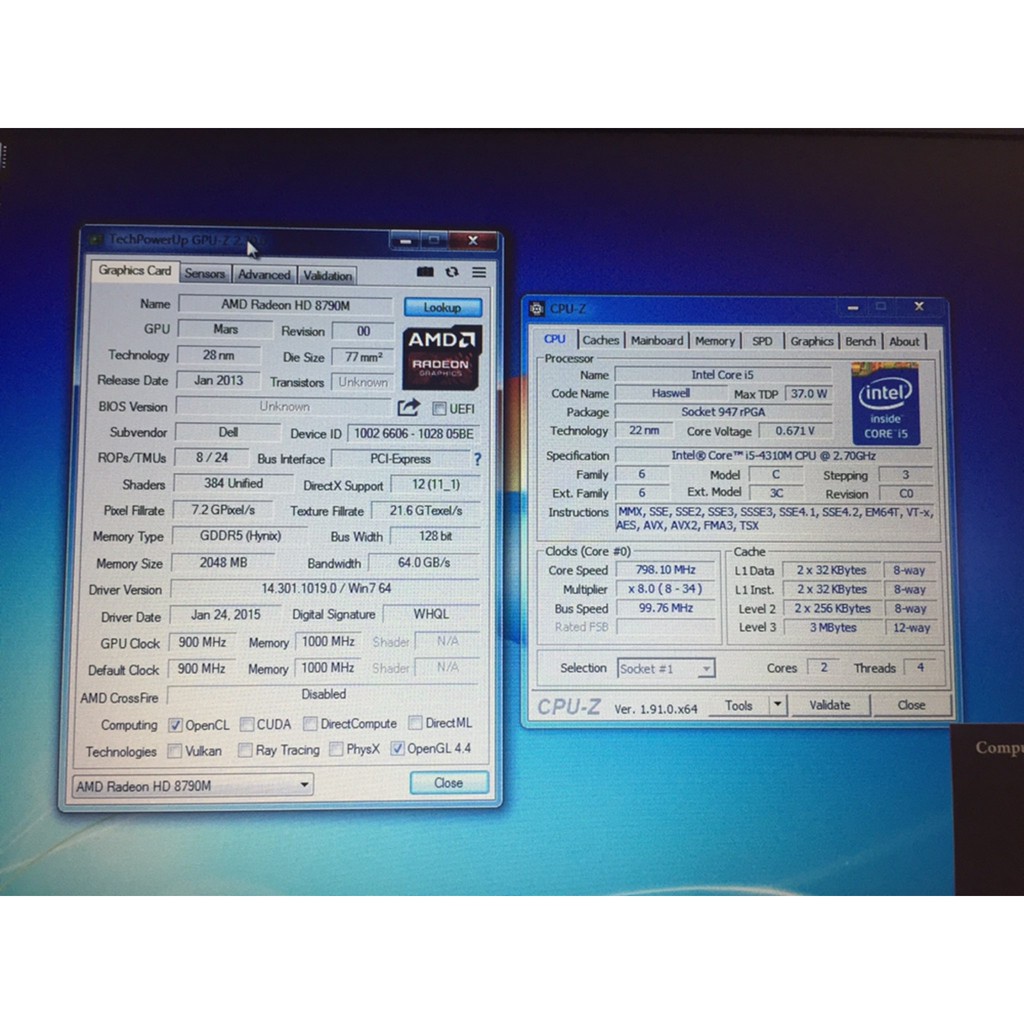
Task: Toggle the UEFI checkbox
Action: click(x=439, y=408)
